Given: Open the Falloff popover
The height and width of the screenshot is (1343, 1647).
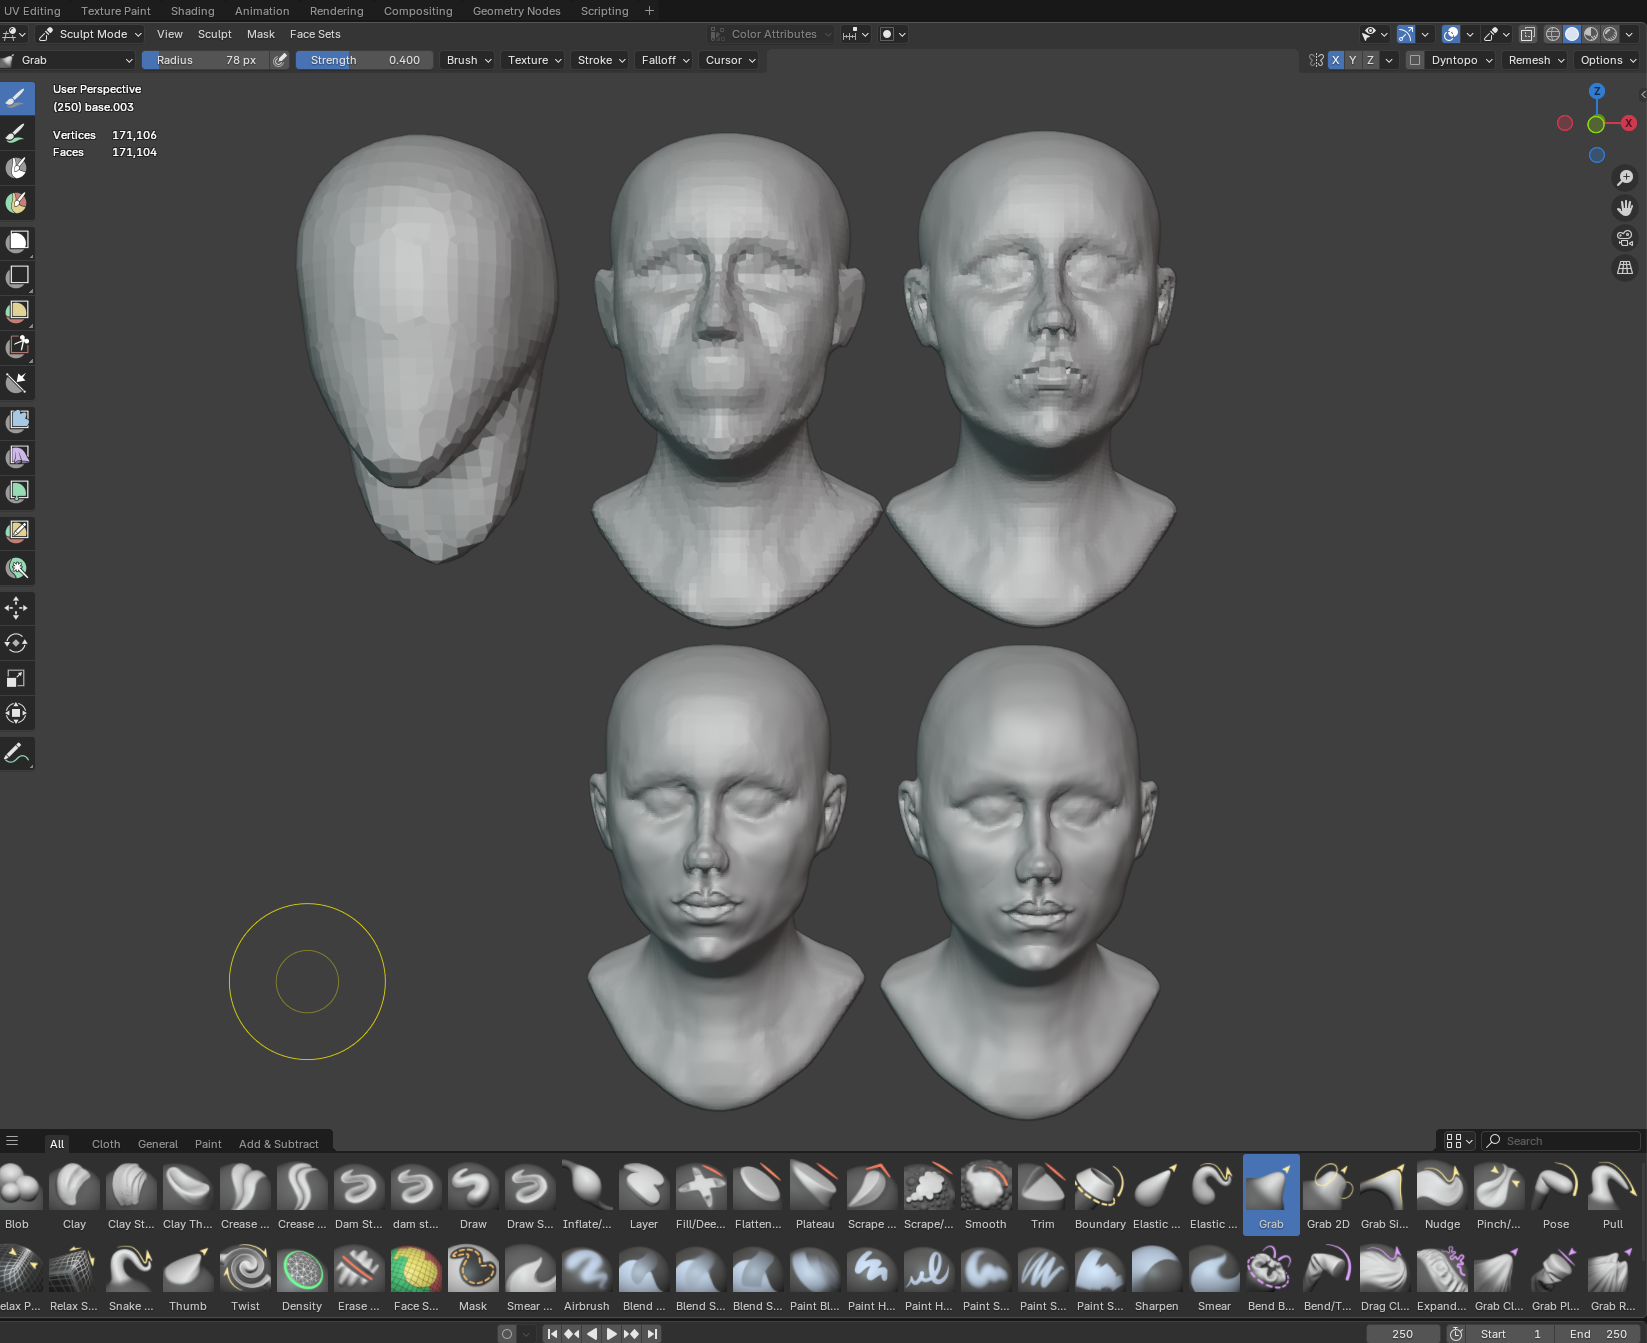Looking at the screenshot, I should coord(665,60).
